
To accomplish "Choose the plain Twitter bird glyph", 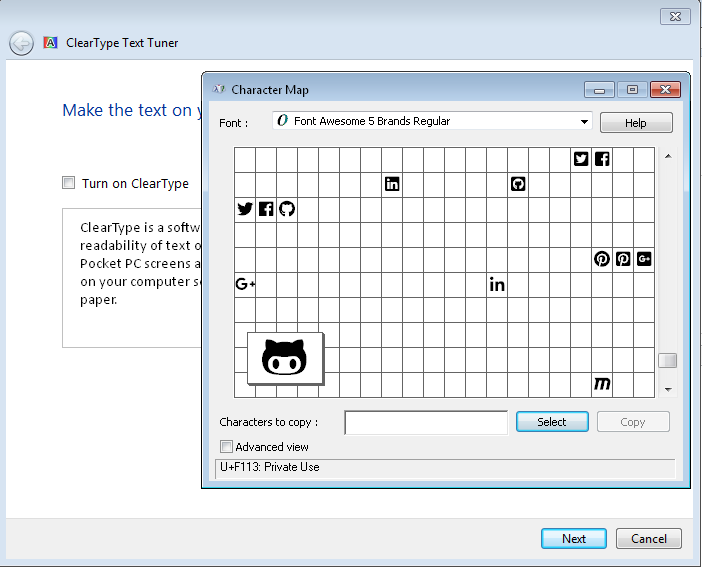I will pos(245,209).
